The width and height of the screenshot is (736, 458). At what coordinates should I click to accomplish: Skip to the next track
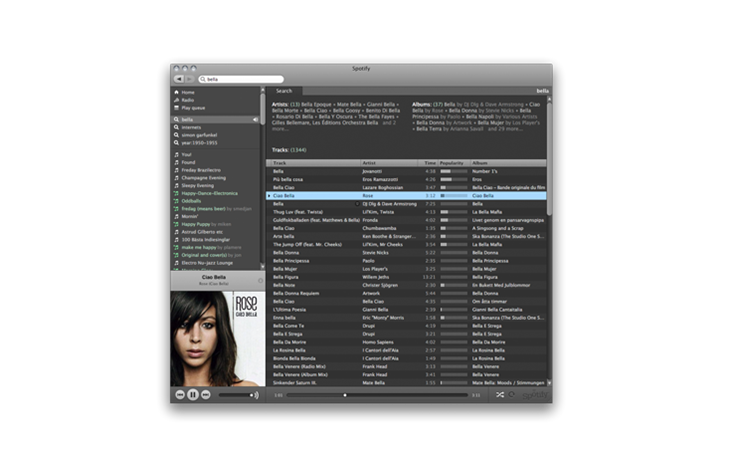pyautogui.click(x=206, y=395)
